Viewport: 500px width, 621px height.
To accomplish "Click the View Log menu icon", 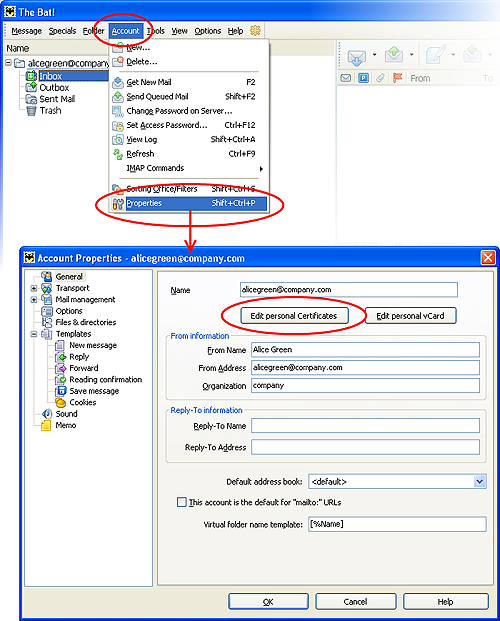I will (118, 140).
